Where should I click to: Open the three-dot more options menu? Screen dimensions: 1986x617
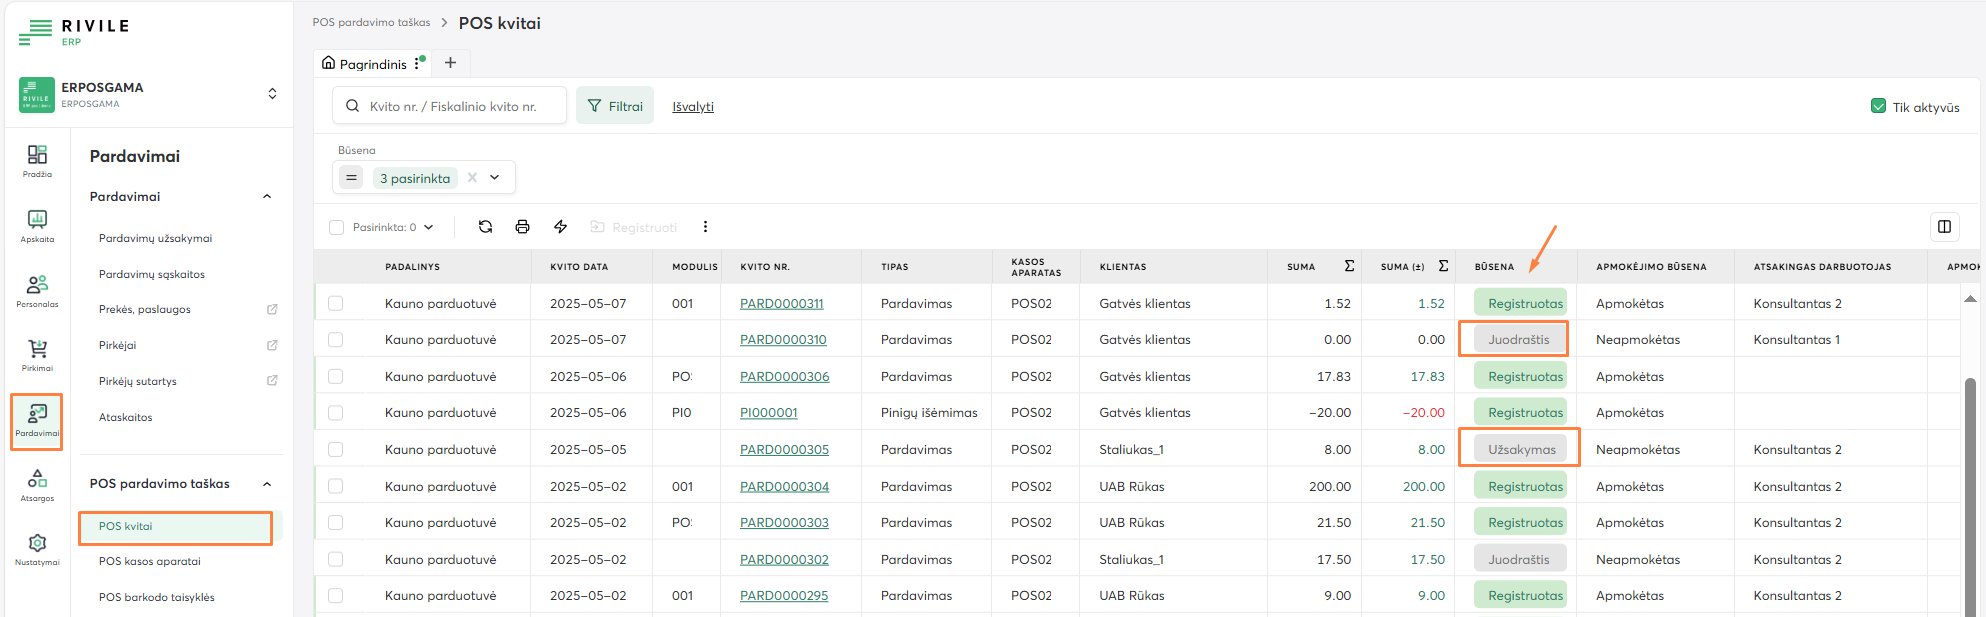click(705, 227)
